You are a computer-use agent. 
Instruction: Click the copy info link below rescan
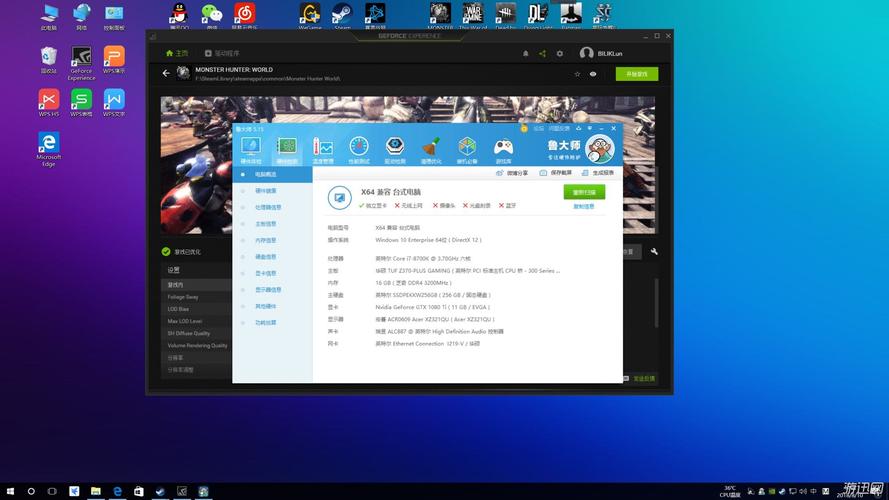(x=584, y=206)
